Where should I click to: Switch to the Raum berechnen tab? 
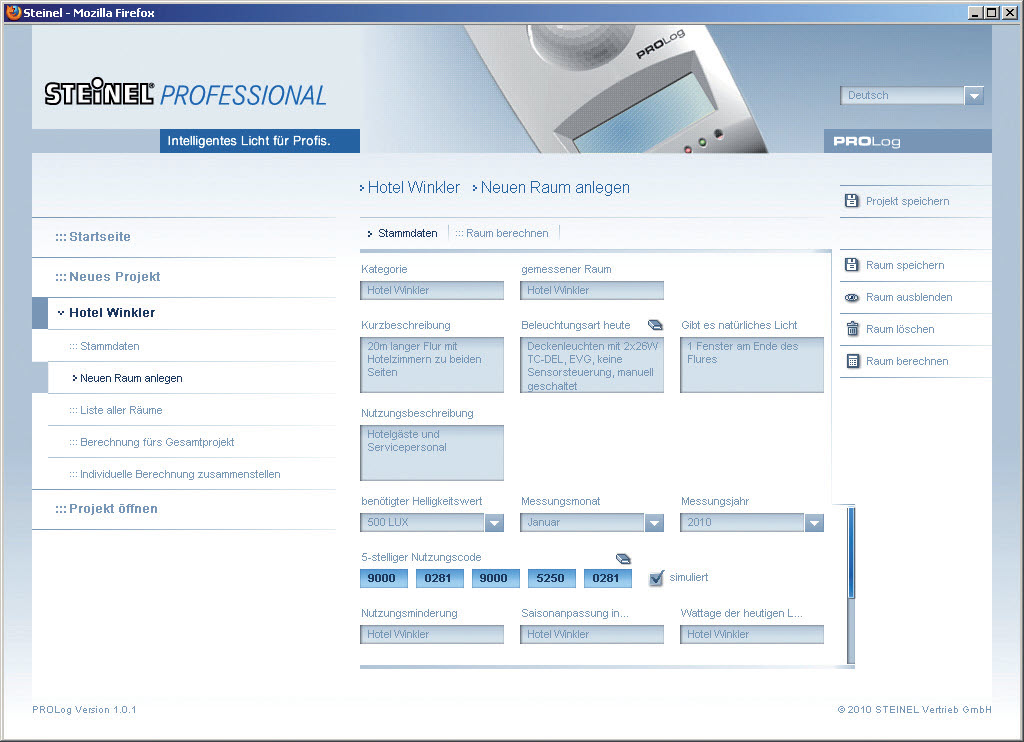coord(507,233)
